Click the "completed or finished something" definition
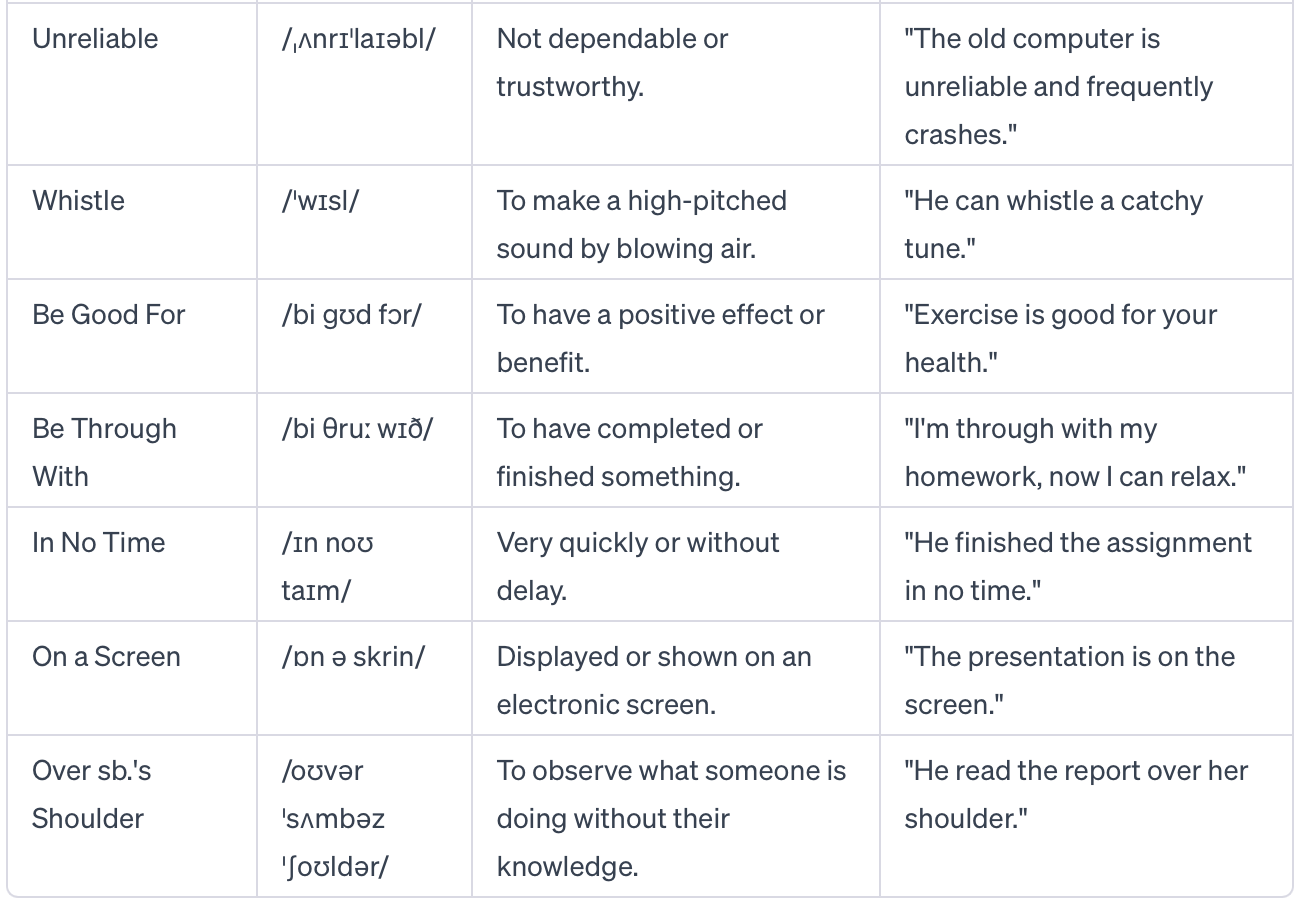Image resolution: width=1302 pixels, height=906 pixels. [x=629, y=452]
